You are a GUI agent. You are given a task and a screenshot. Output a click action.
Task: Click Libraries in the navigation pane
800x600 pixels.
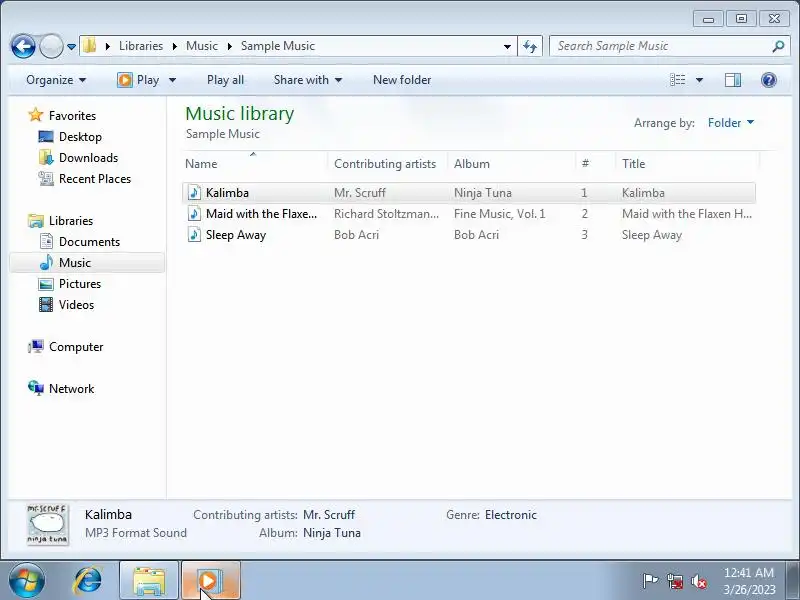(71, 221)
